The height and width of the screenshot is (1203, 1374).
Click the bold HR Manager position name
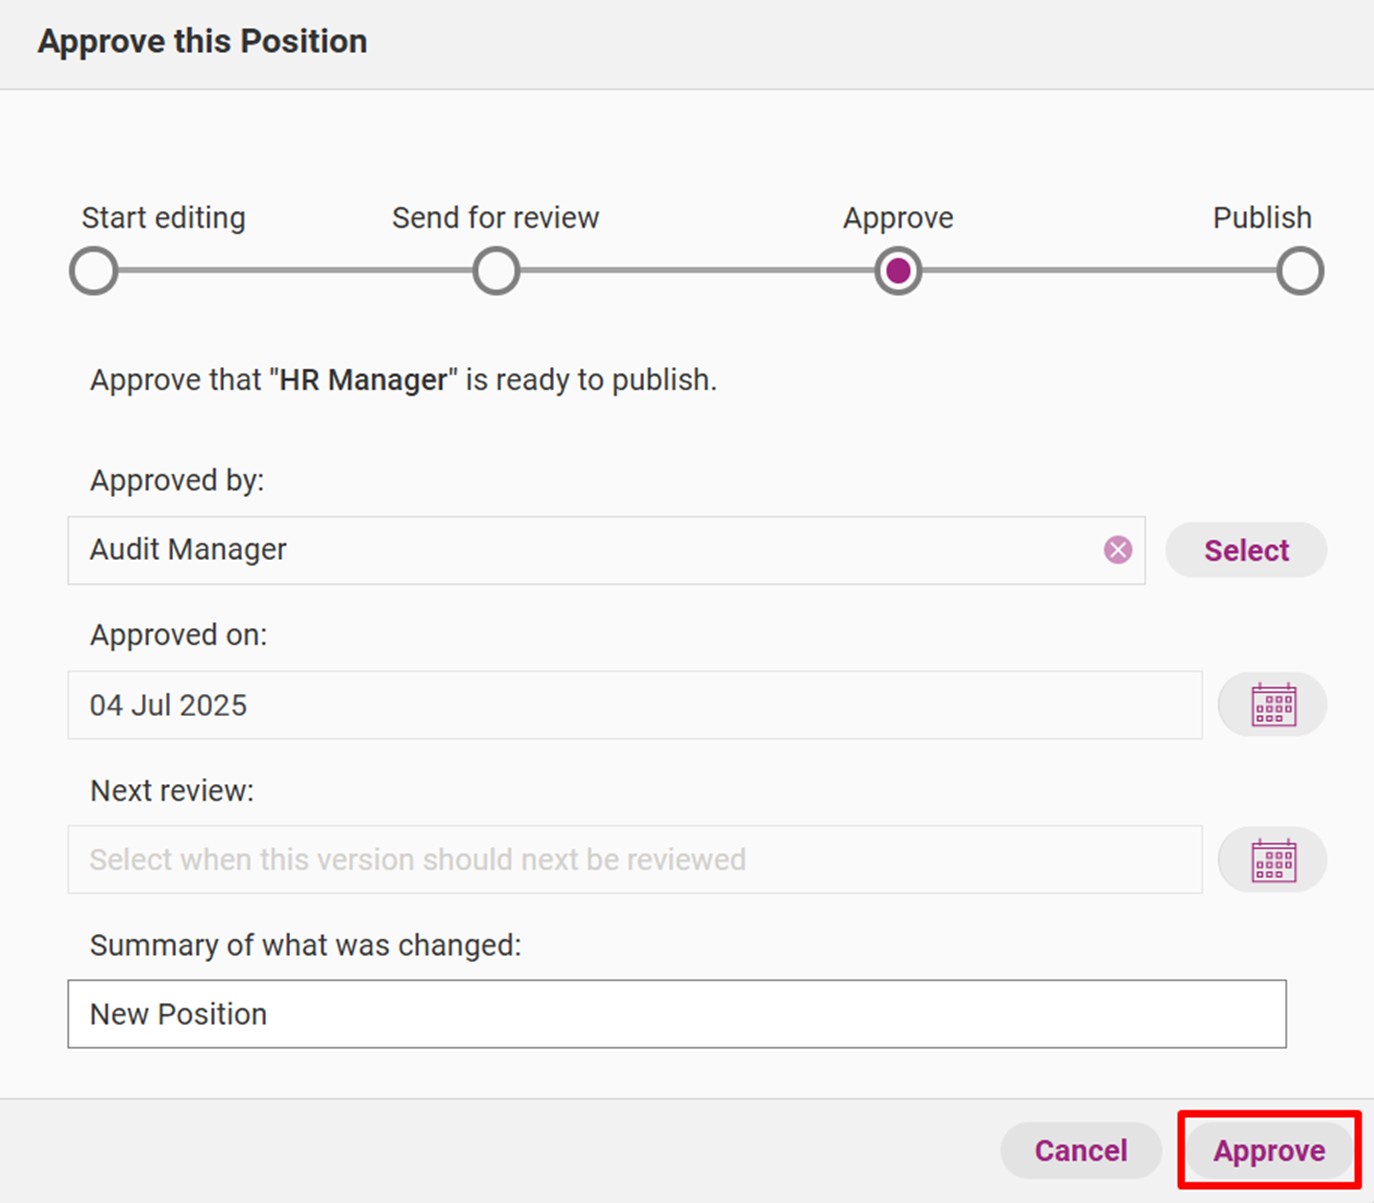coord(363,380)
